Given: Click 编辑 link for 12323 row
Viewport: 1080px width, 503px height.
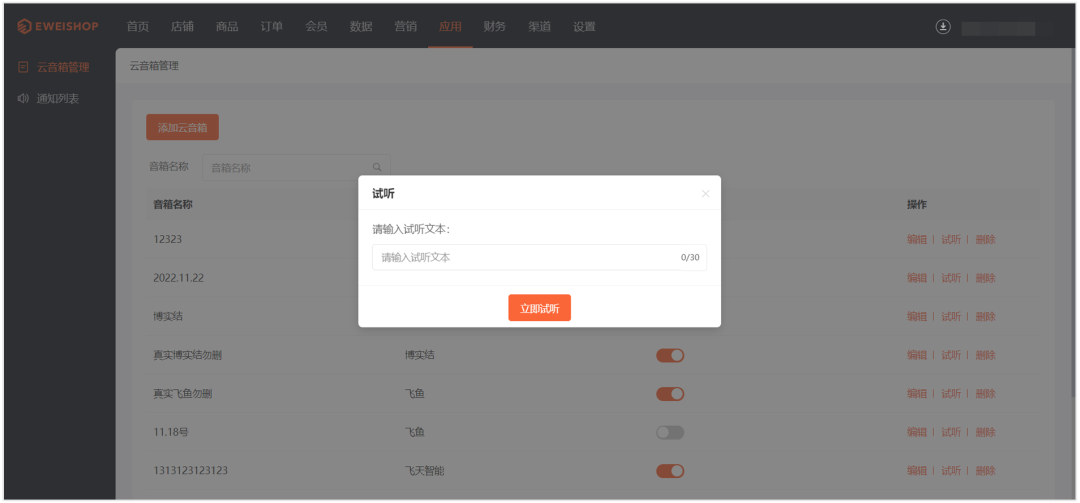Looking at the screenshot, I should point(916,239).
